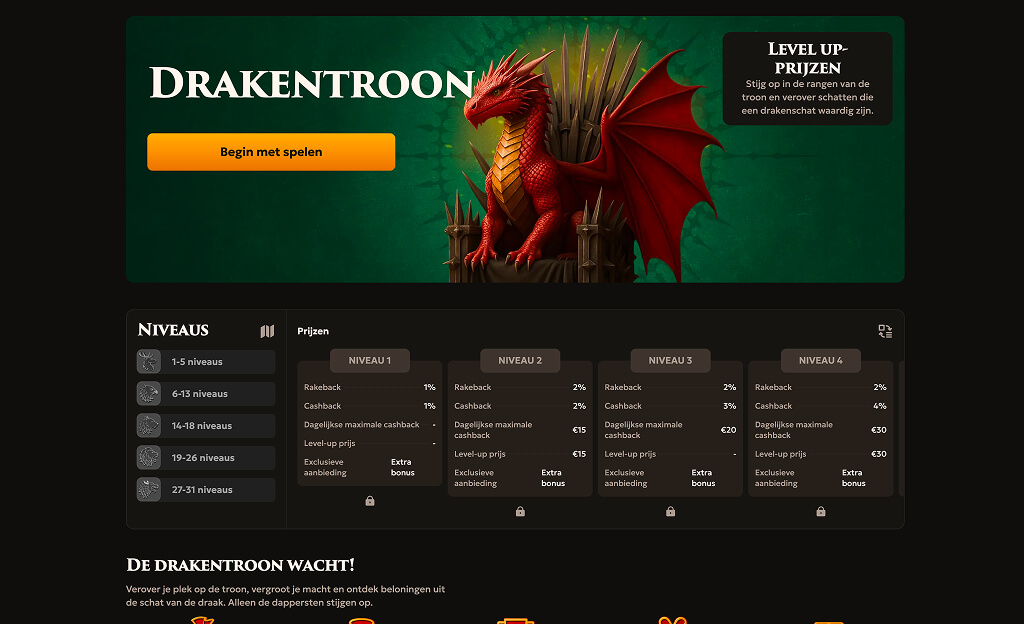Click Niveau 1 Level-up prijs row

click(370, 443)
